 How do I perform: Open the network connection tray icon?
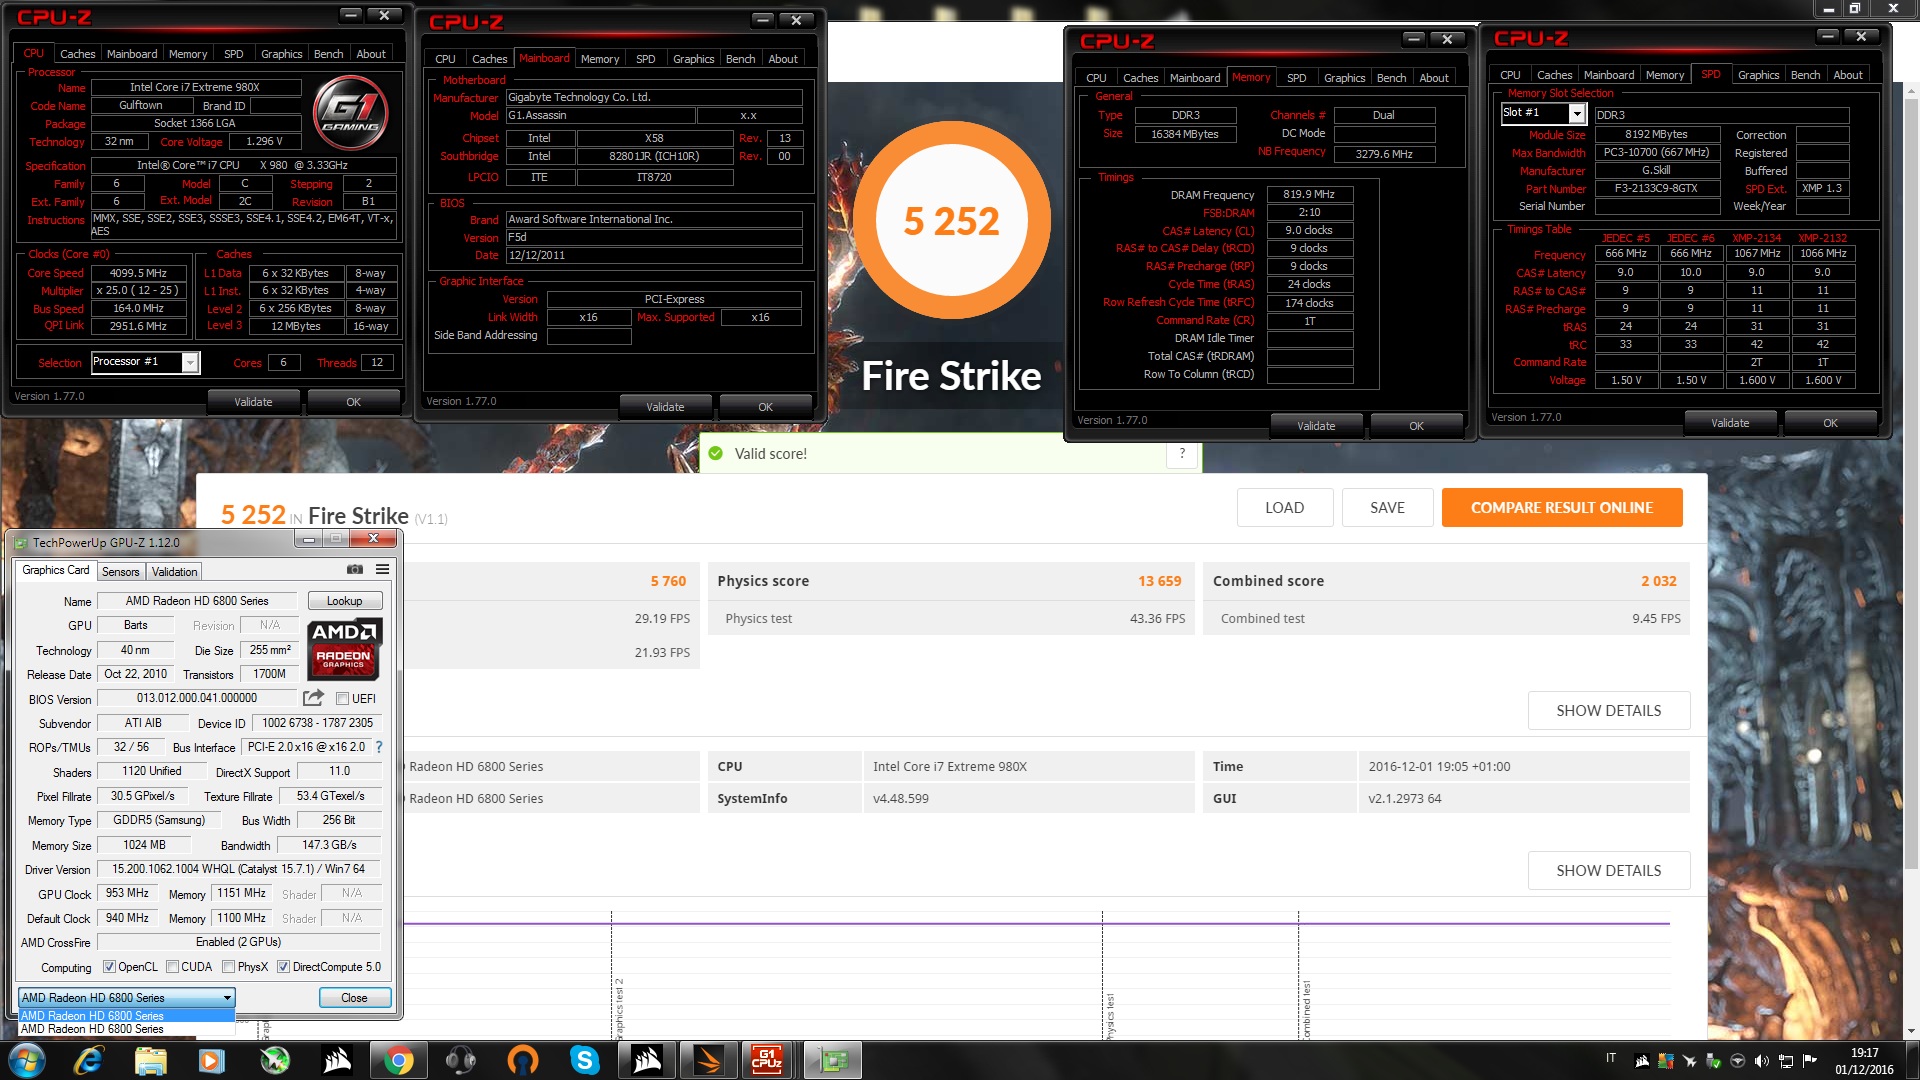click(1785, 1061)
